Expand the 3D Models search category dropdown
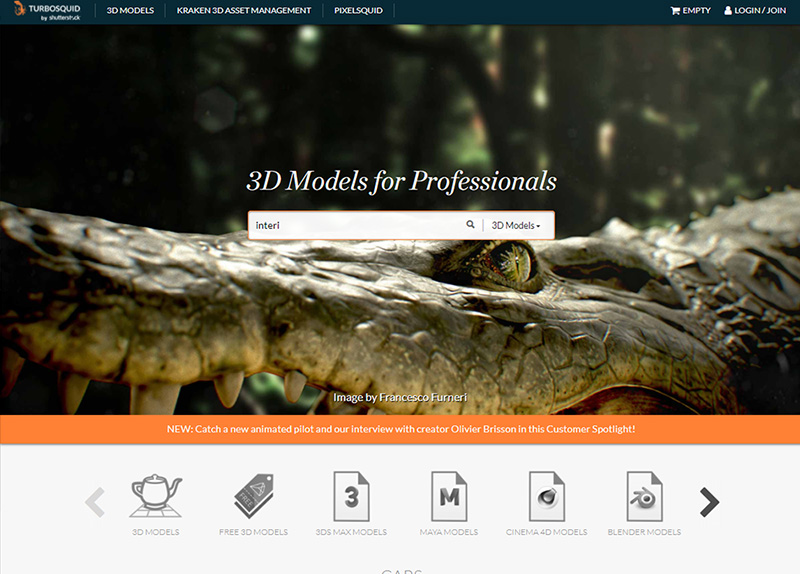Viewport: 800px width, 574px height. (516, 226)
